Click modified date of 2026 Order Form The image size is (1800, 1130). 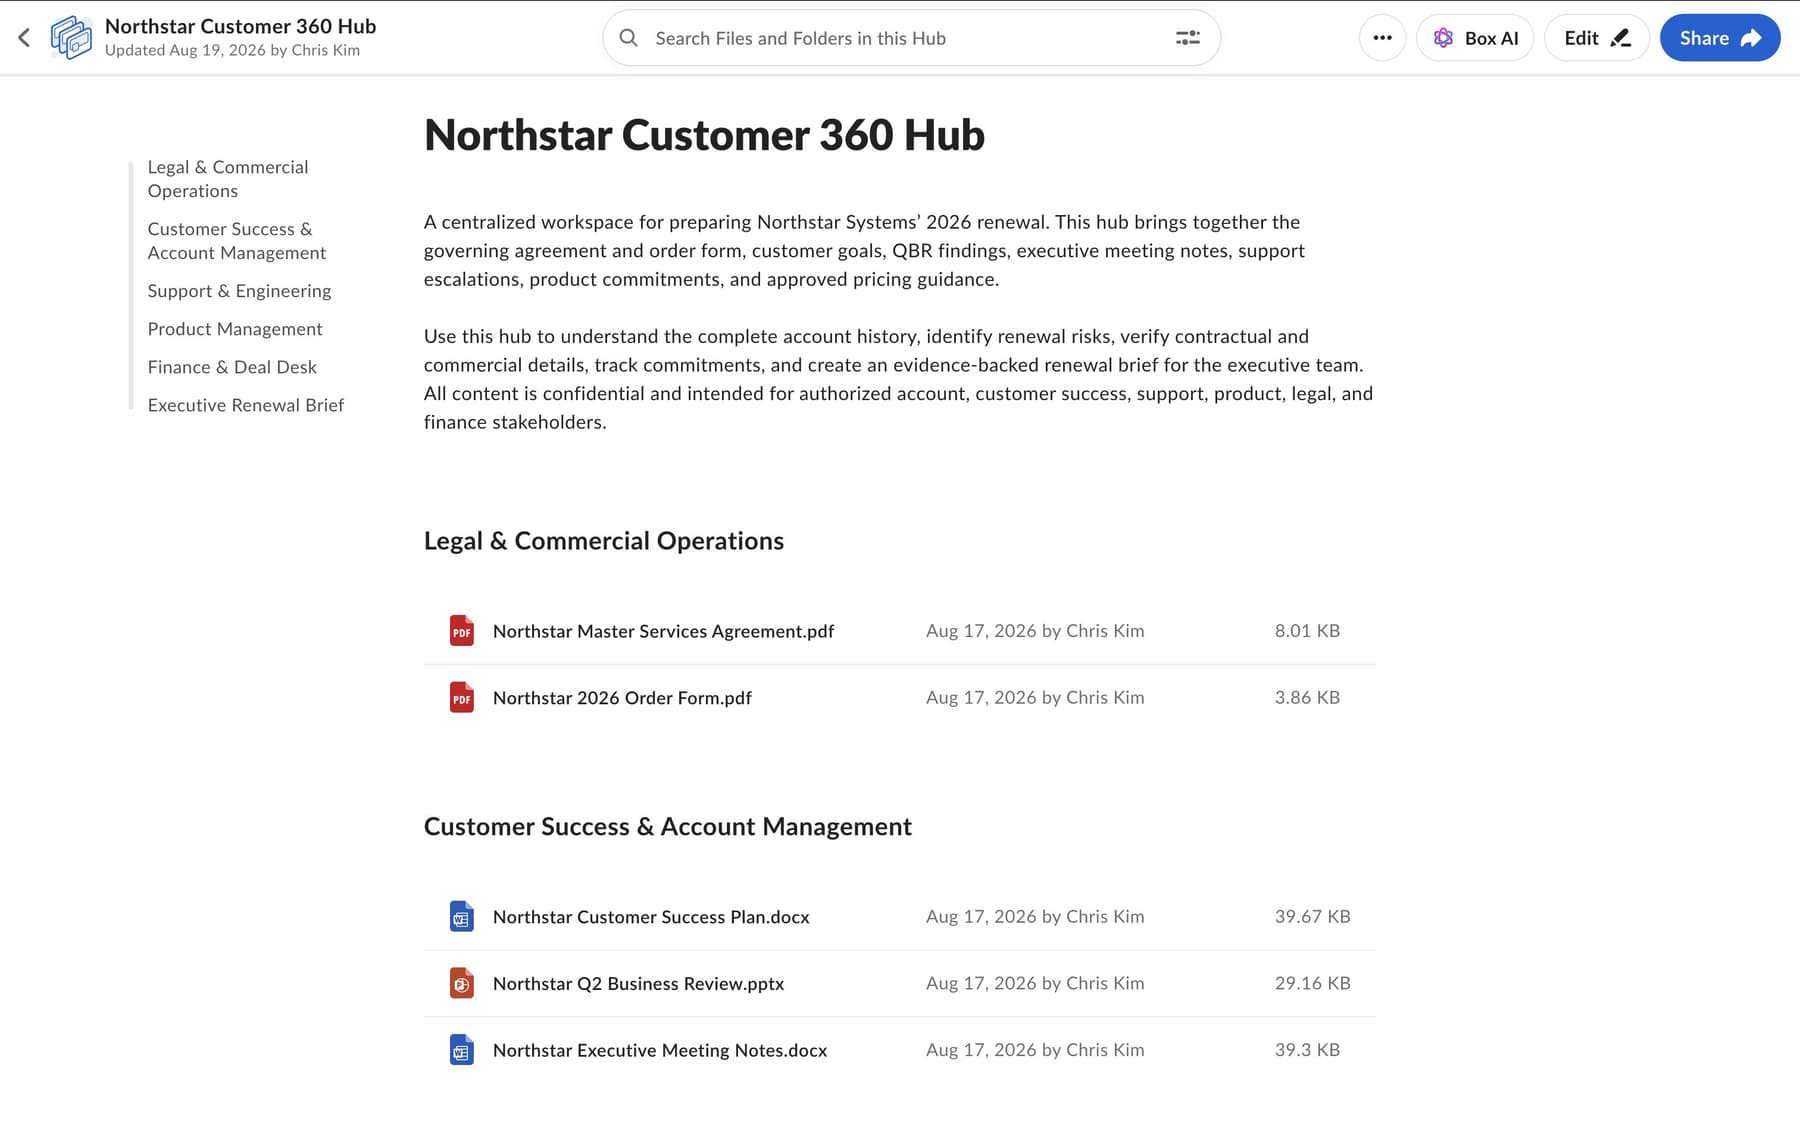click(x=1035, y=698)
